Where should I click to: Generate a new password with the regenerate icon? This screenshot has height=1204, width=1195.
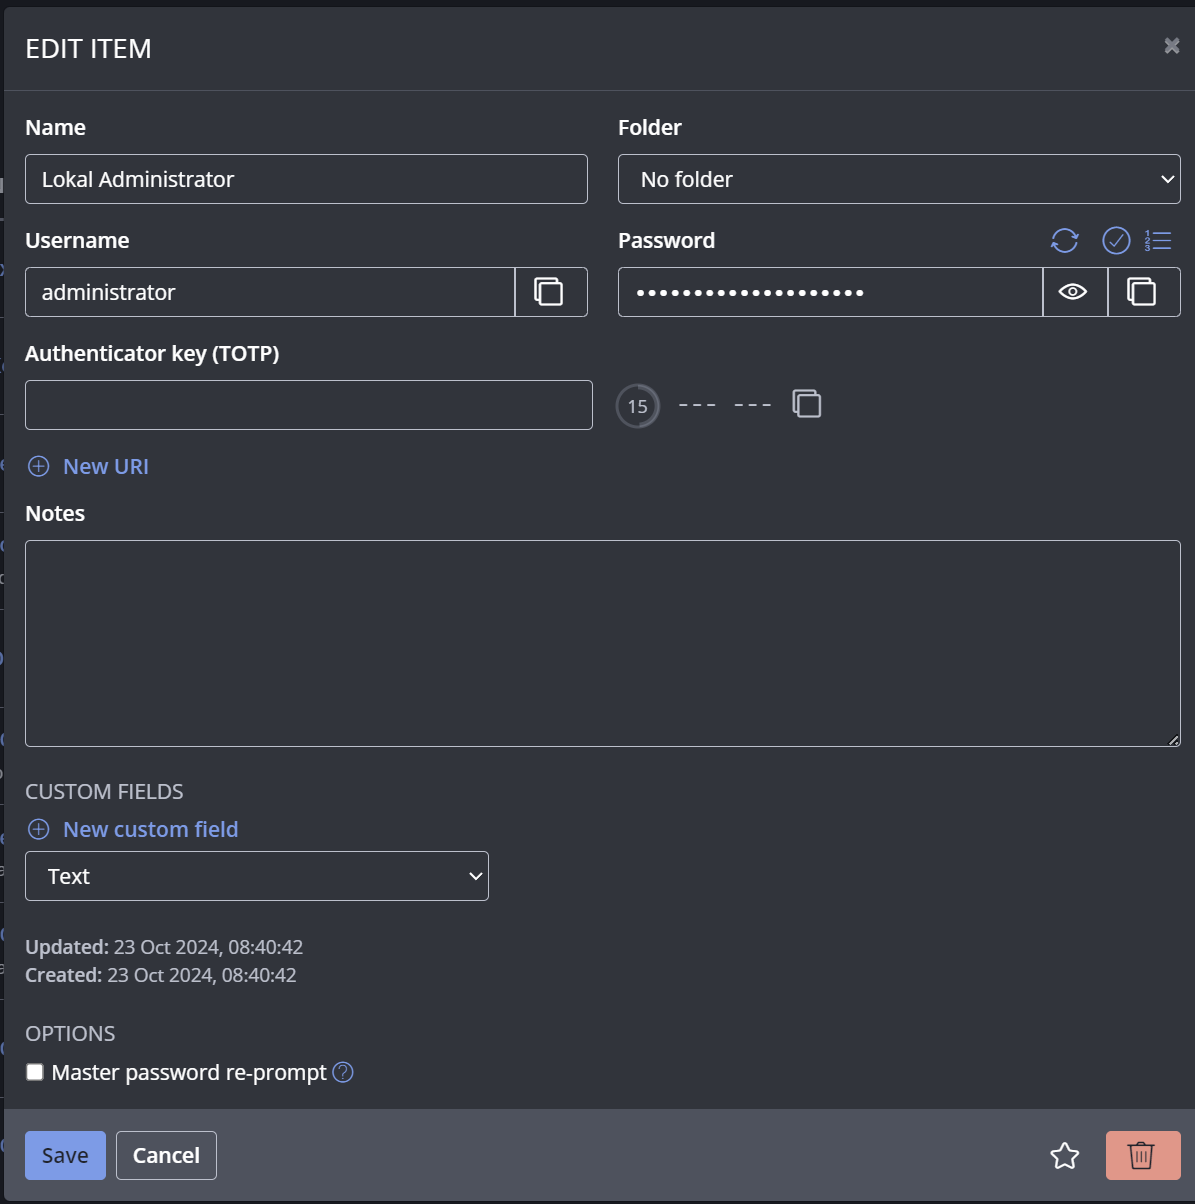pos(1065,240)
